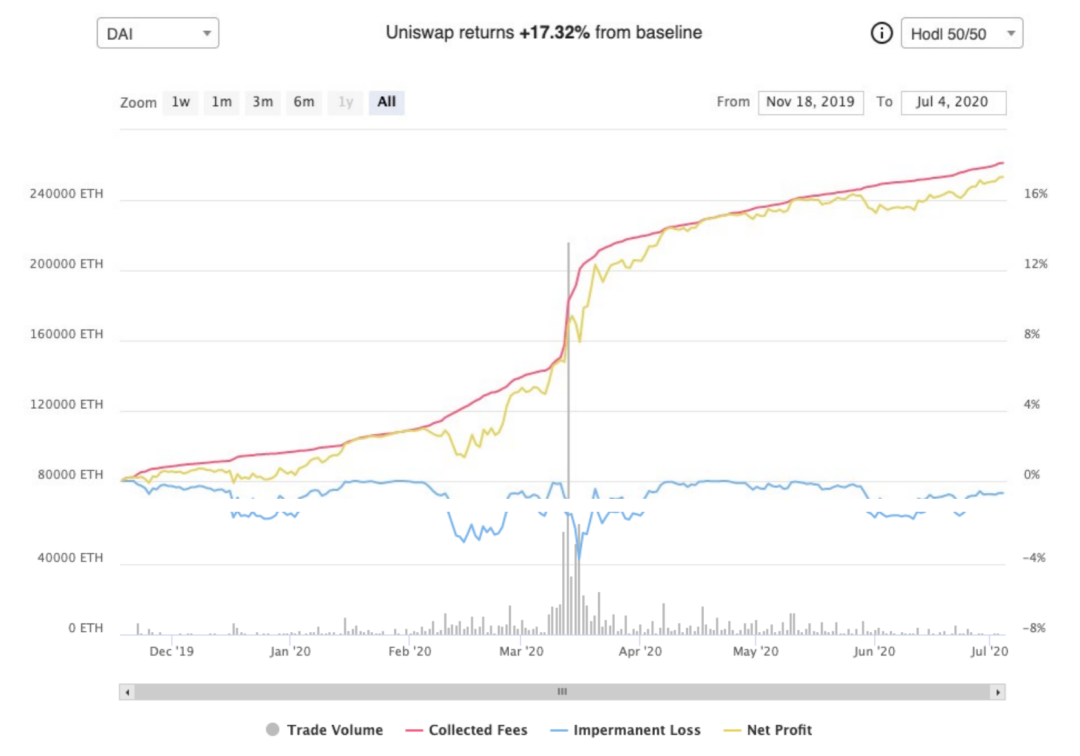Toggle the Trade Volume legend series
This screenshot has height=756, width=1080.
click(x=324, y=730)
